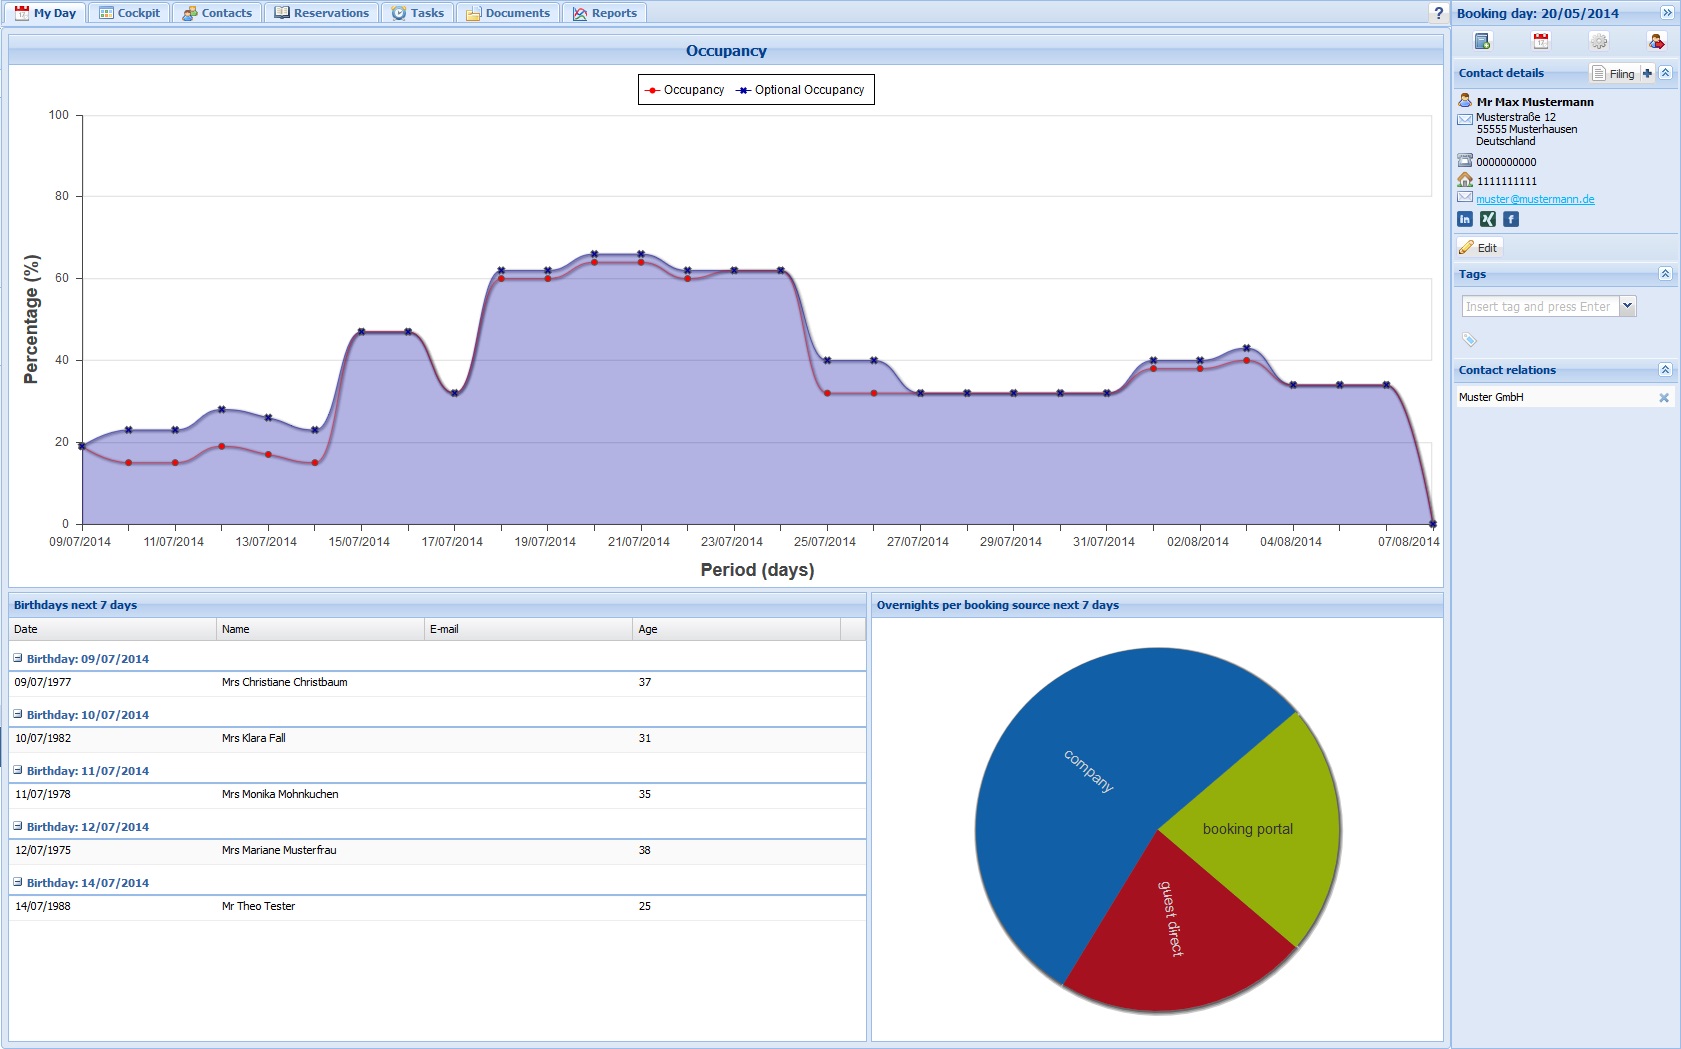The image size is (1681, 1049).
Task: Click the help question mark icon
Action: coord(1438,13)
